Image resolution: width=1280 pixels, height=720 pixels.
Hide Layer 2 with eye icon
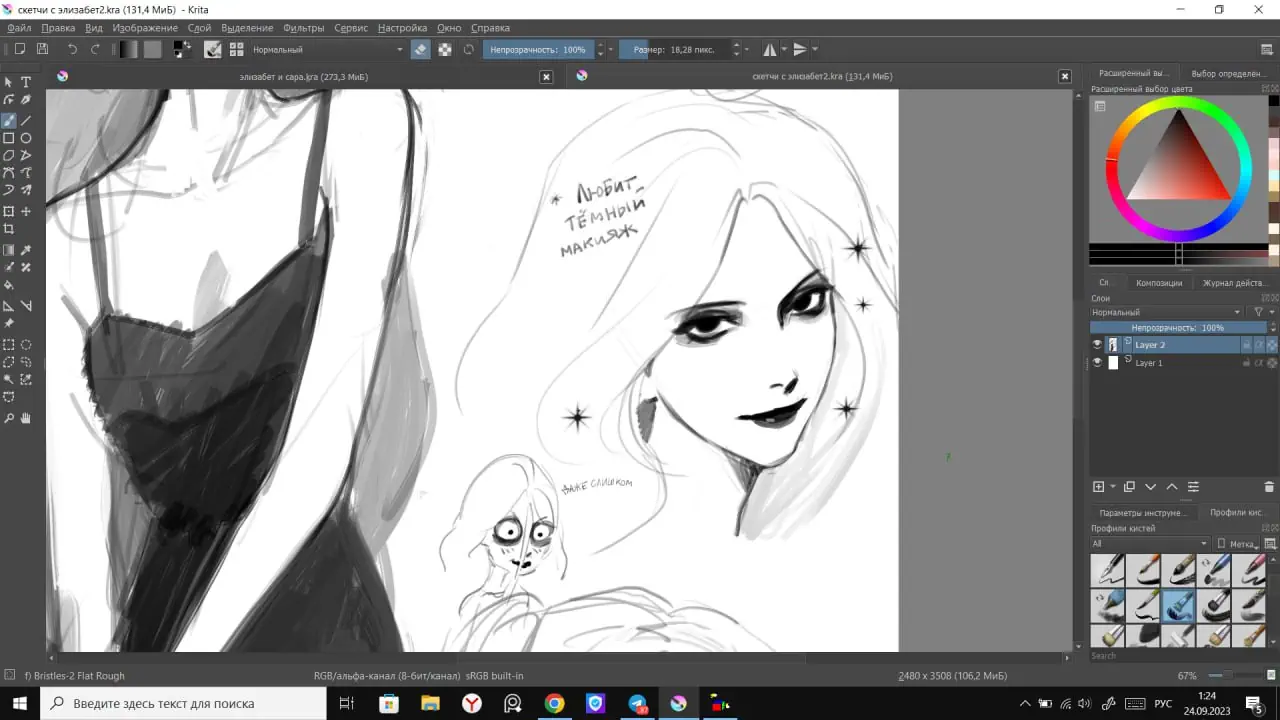point(1097,345)
